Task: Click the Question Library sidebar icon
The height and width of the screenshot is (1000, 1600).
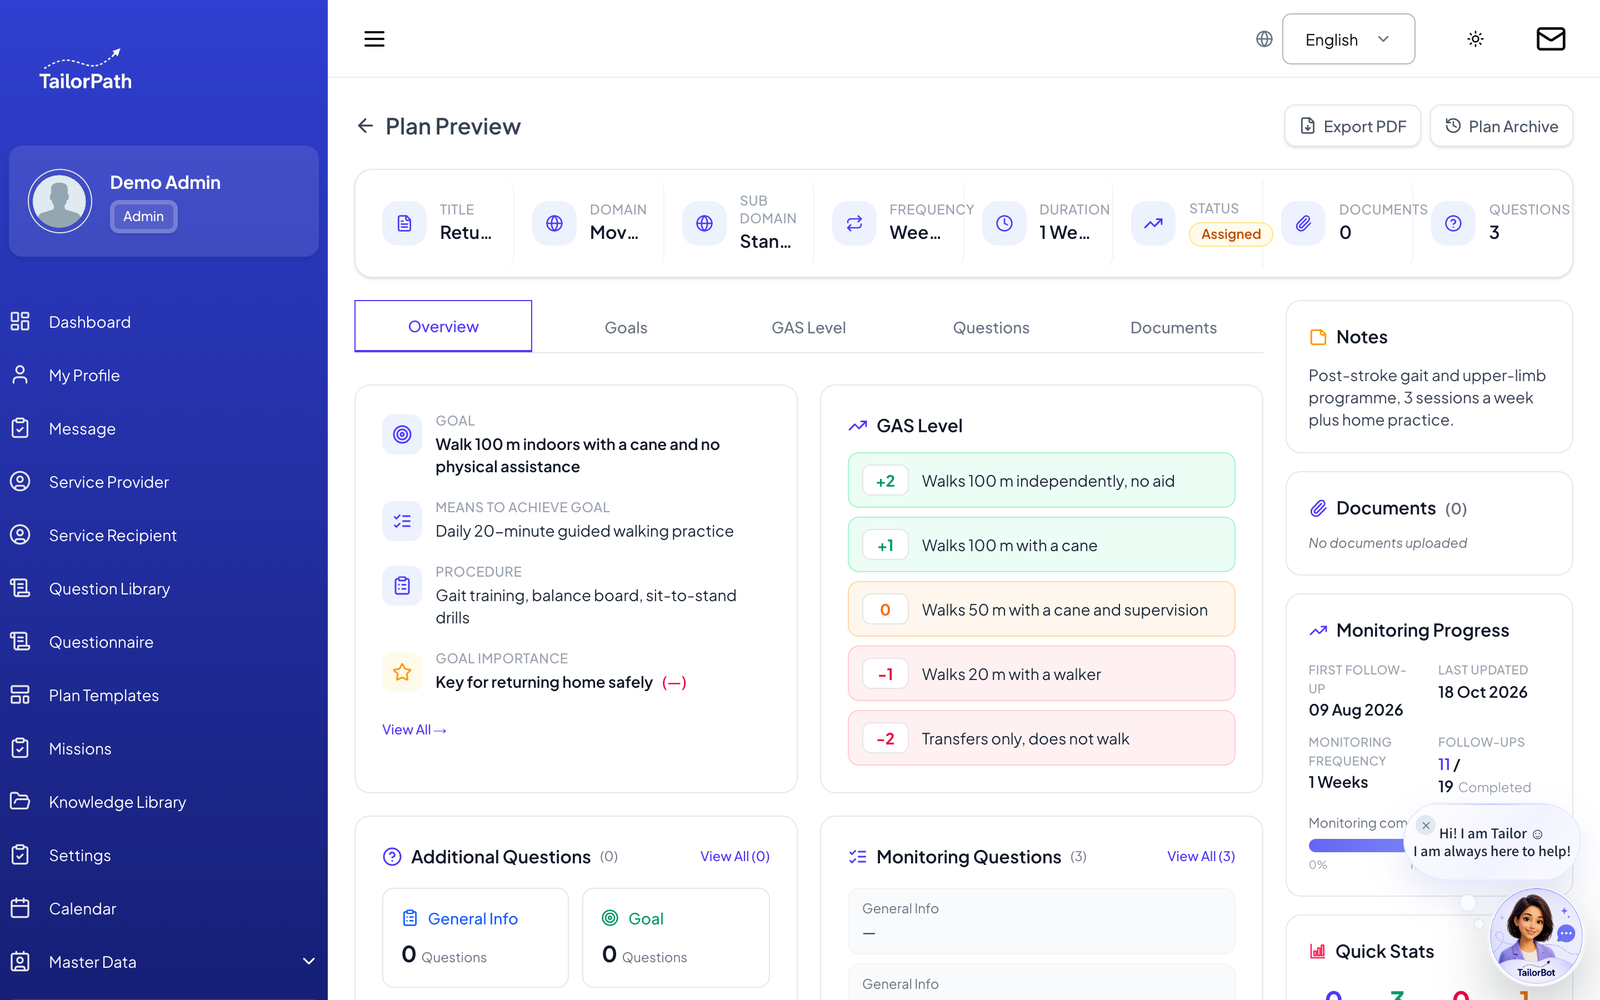Action: (x=20, y=588)
